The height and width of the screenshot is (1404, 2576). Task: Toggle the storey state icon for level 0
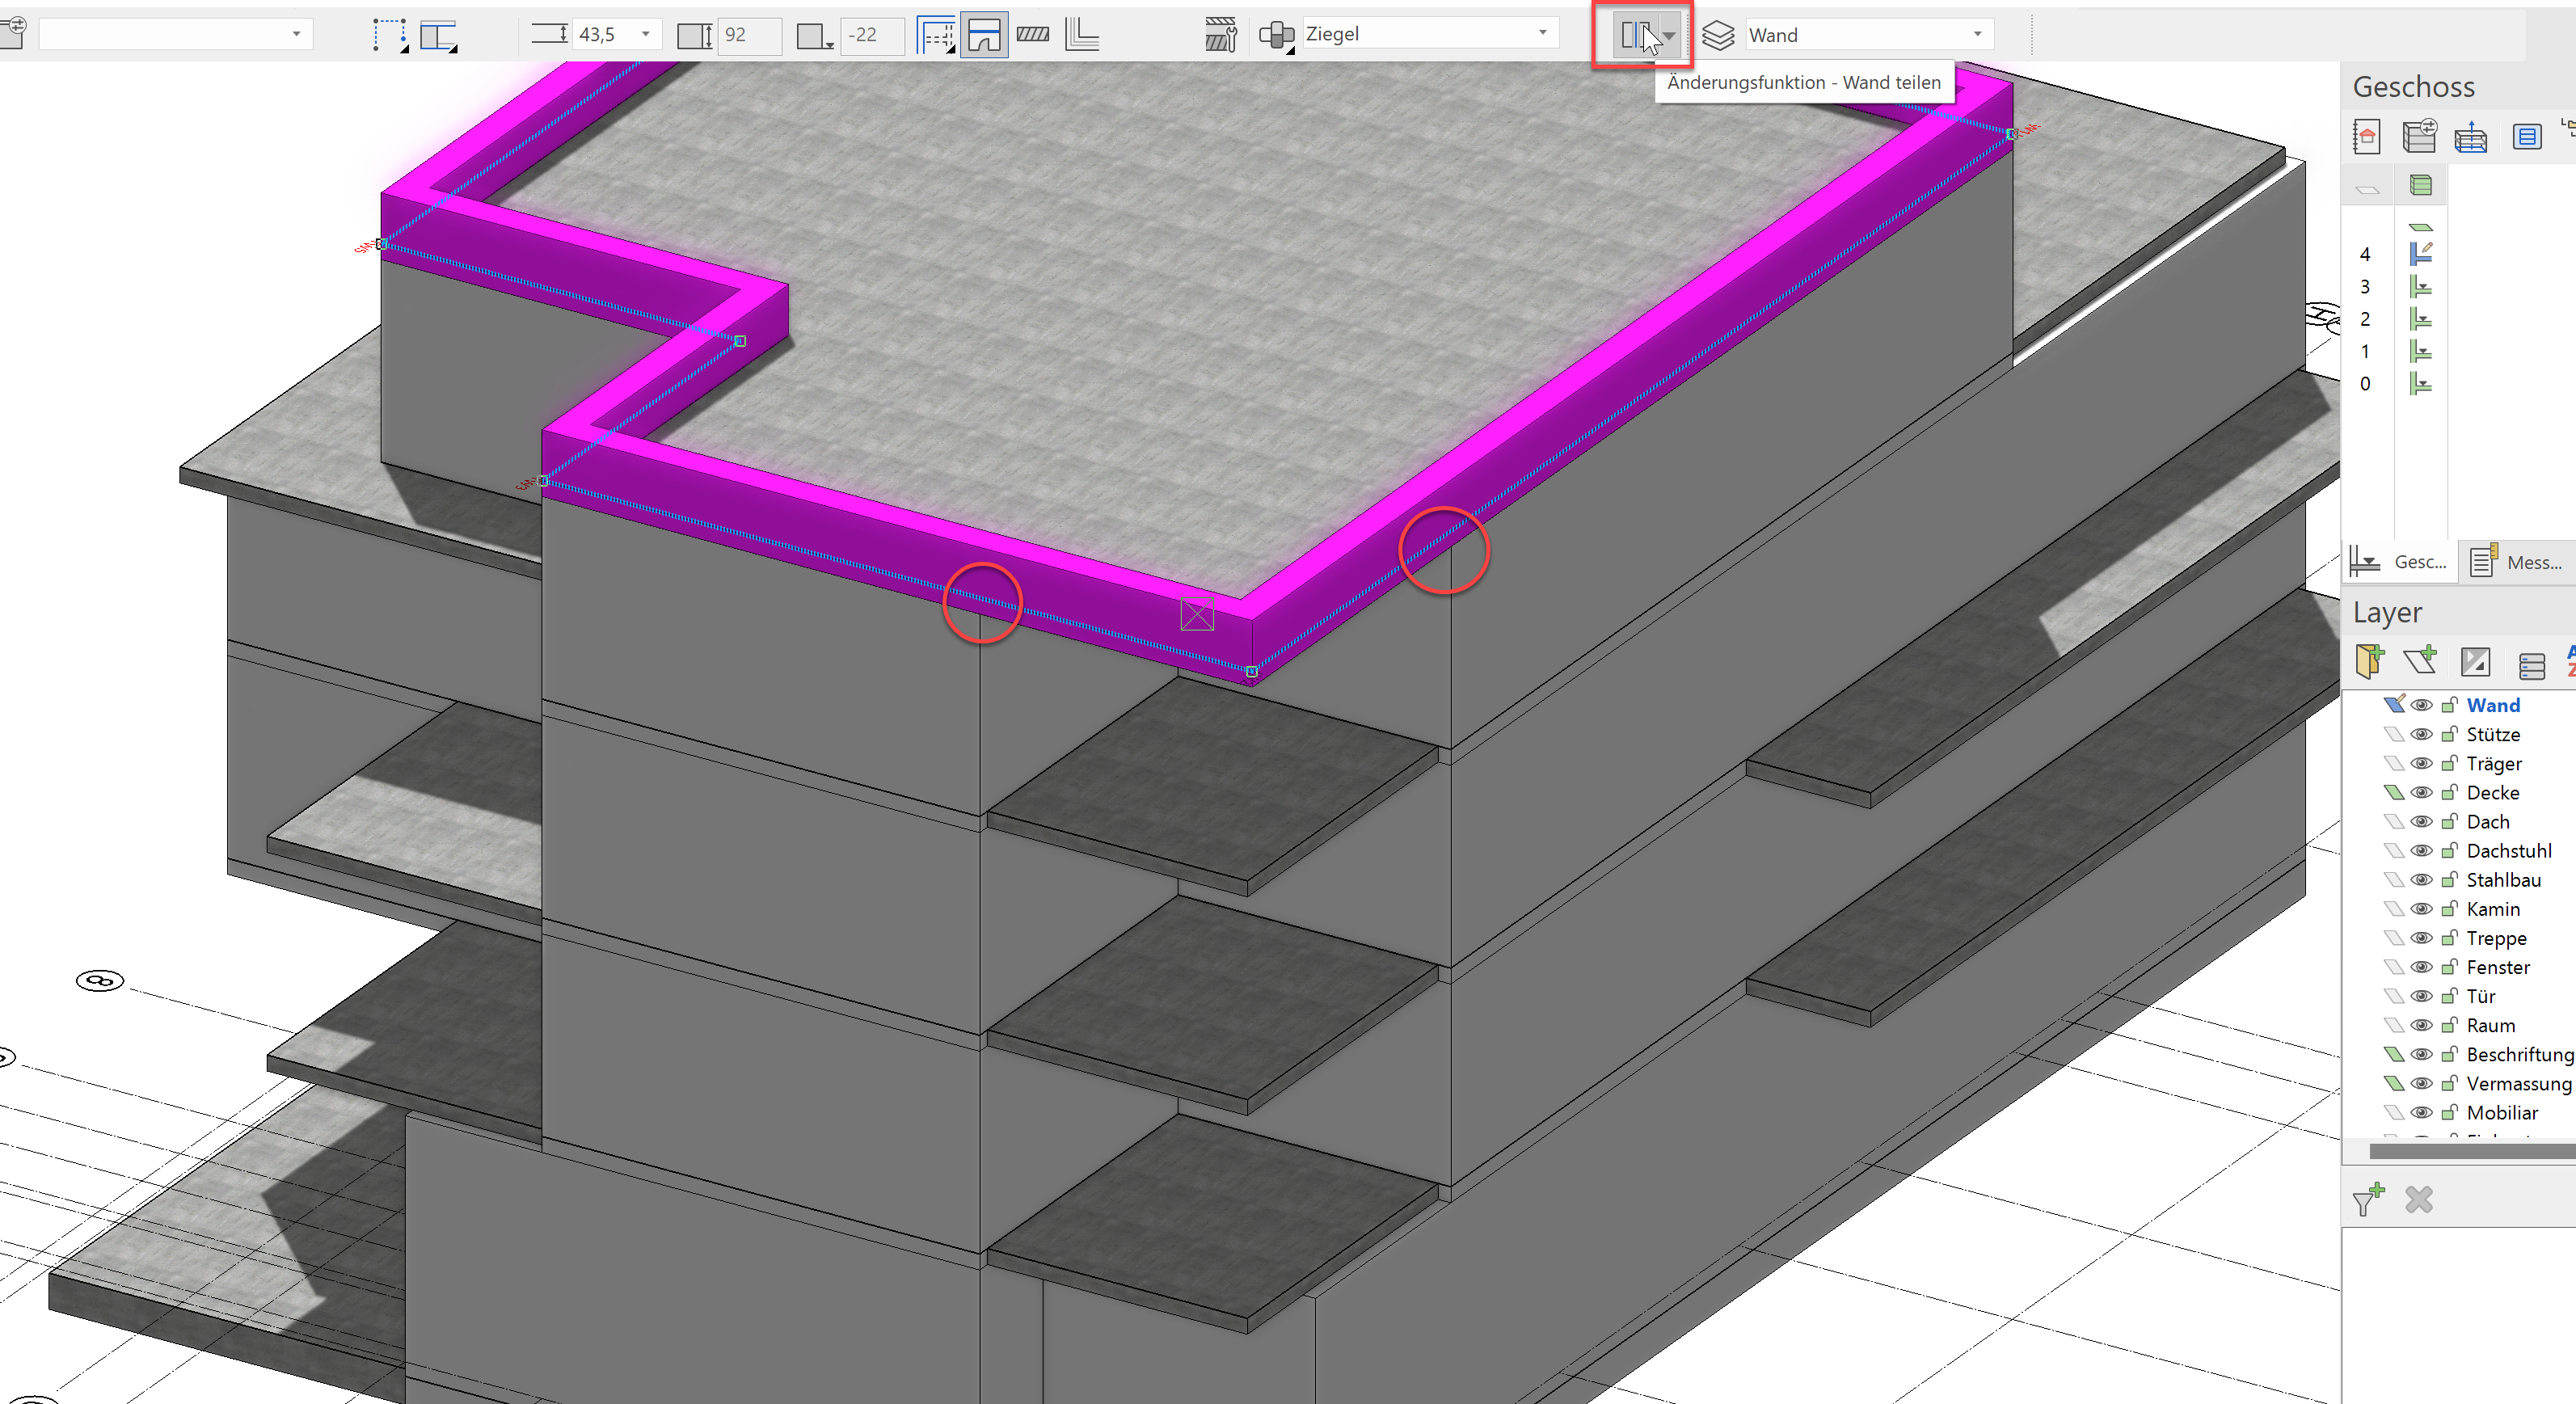(x=2421, y=384)
